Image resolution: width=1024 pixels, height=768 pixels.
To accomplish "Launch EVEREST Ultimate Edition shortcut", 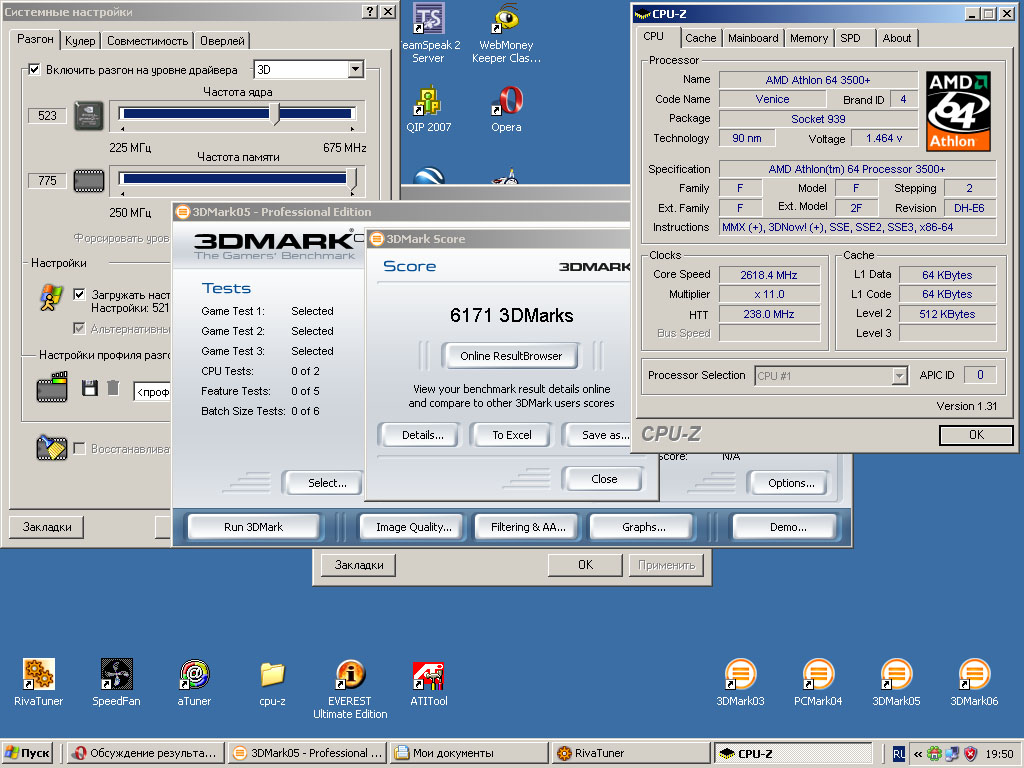I will (x=350, y=689).
